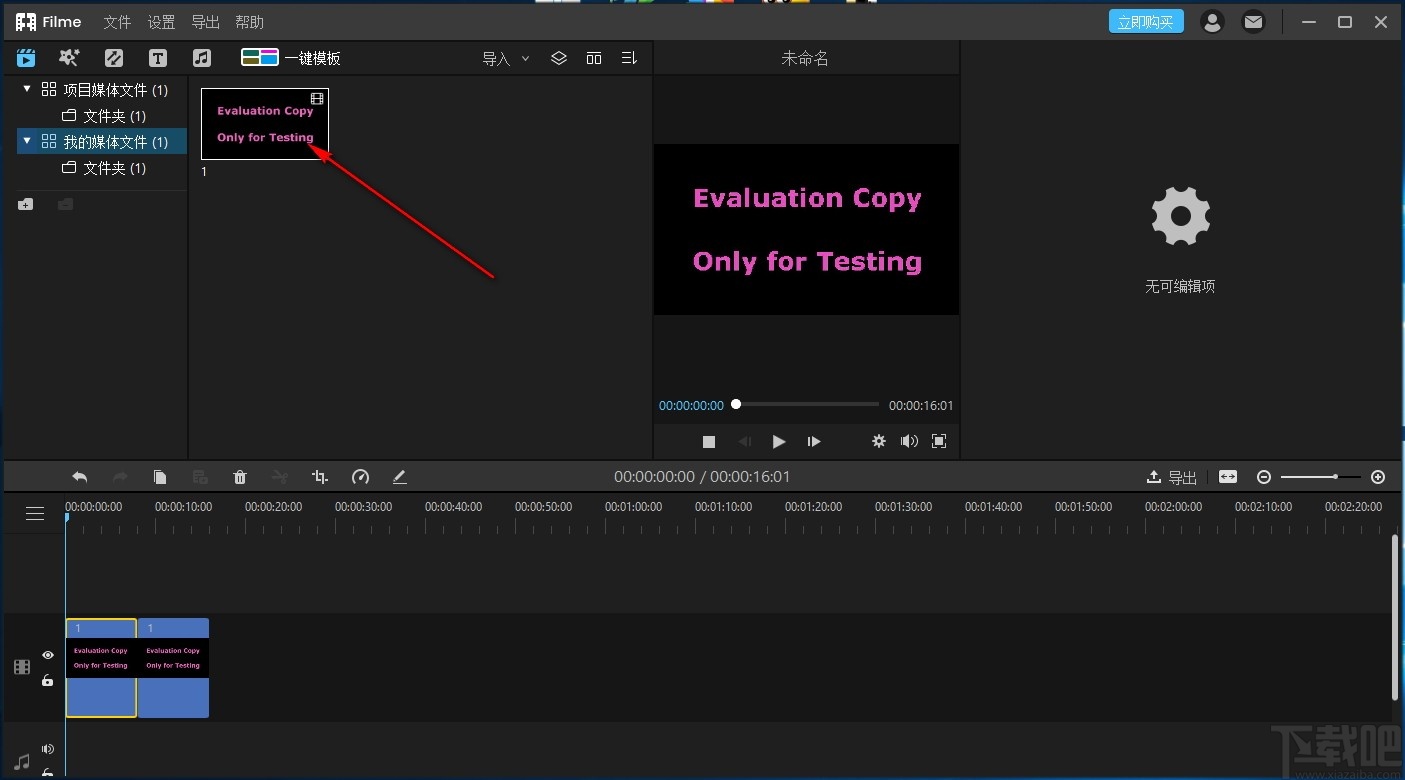1405x780 pixels.
Task: Paste clip using the timeline paste icon
Action: [200, 477]
